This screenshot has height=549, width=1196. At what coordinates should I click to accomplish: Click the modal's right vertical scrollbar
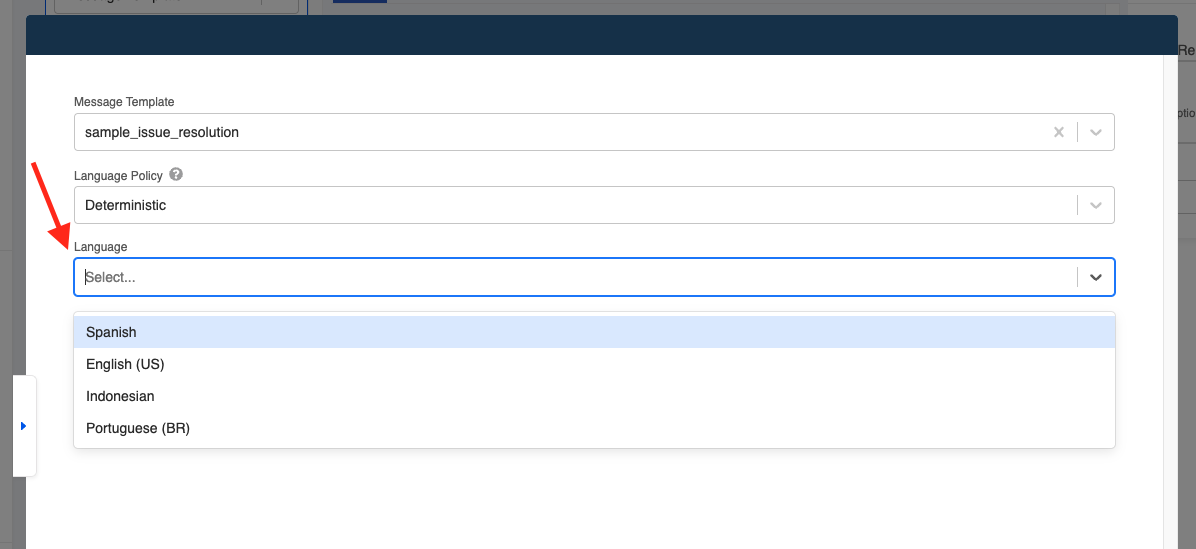pyautogui.click(x=1170, y=302)
